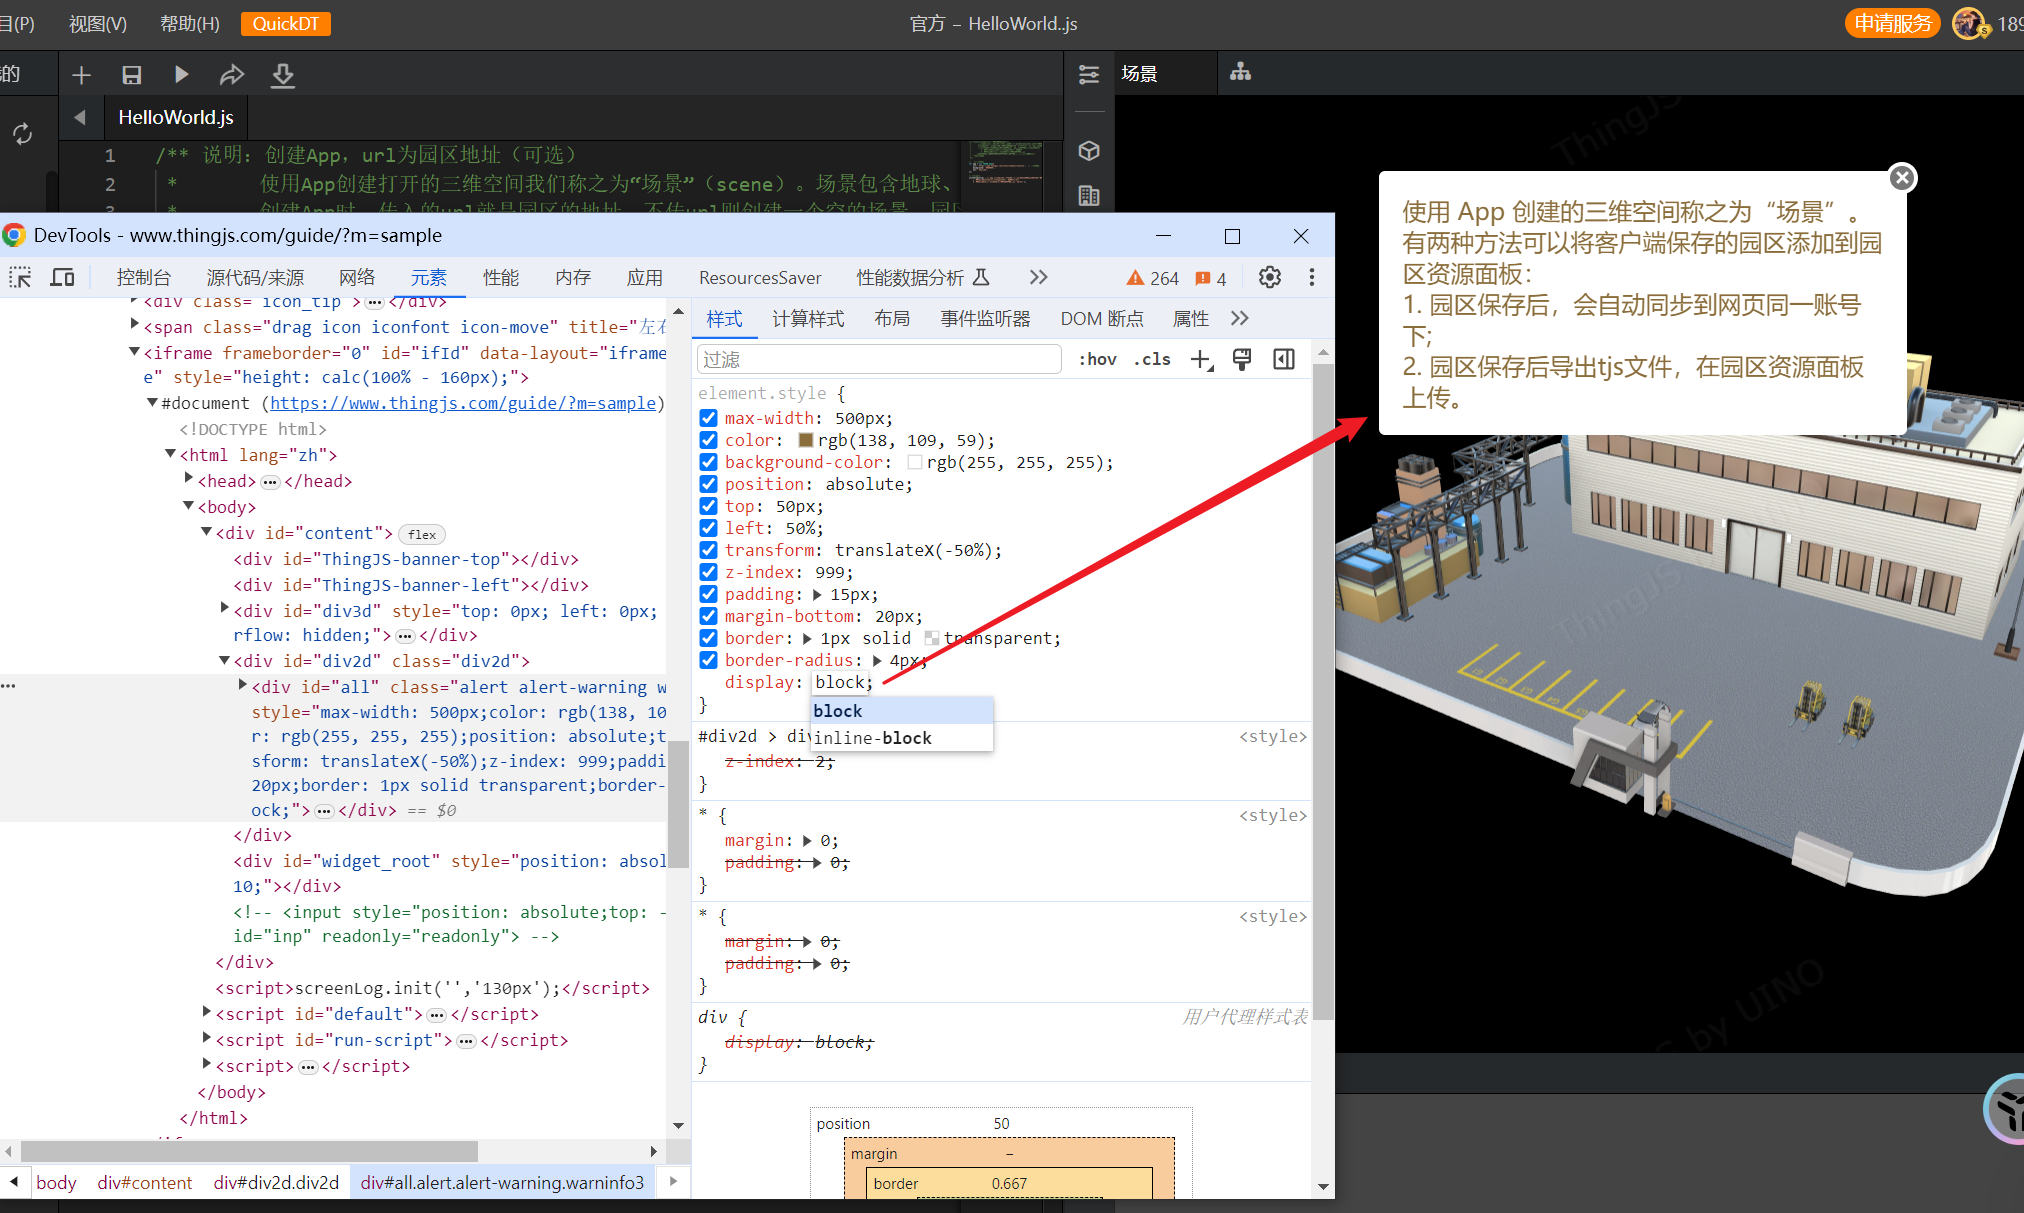Toggle the :hov element state button
Screen dimensions: 2024x1213
[x=1097, y=359]
